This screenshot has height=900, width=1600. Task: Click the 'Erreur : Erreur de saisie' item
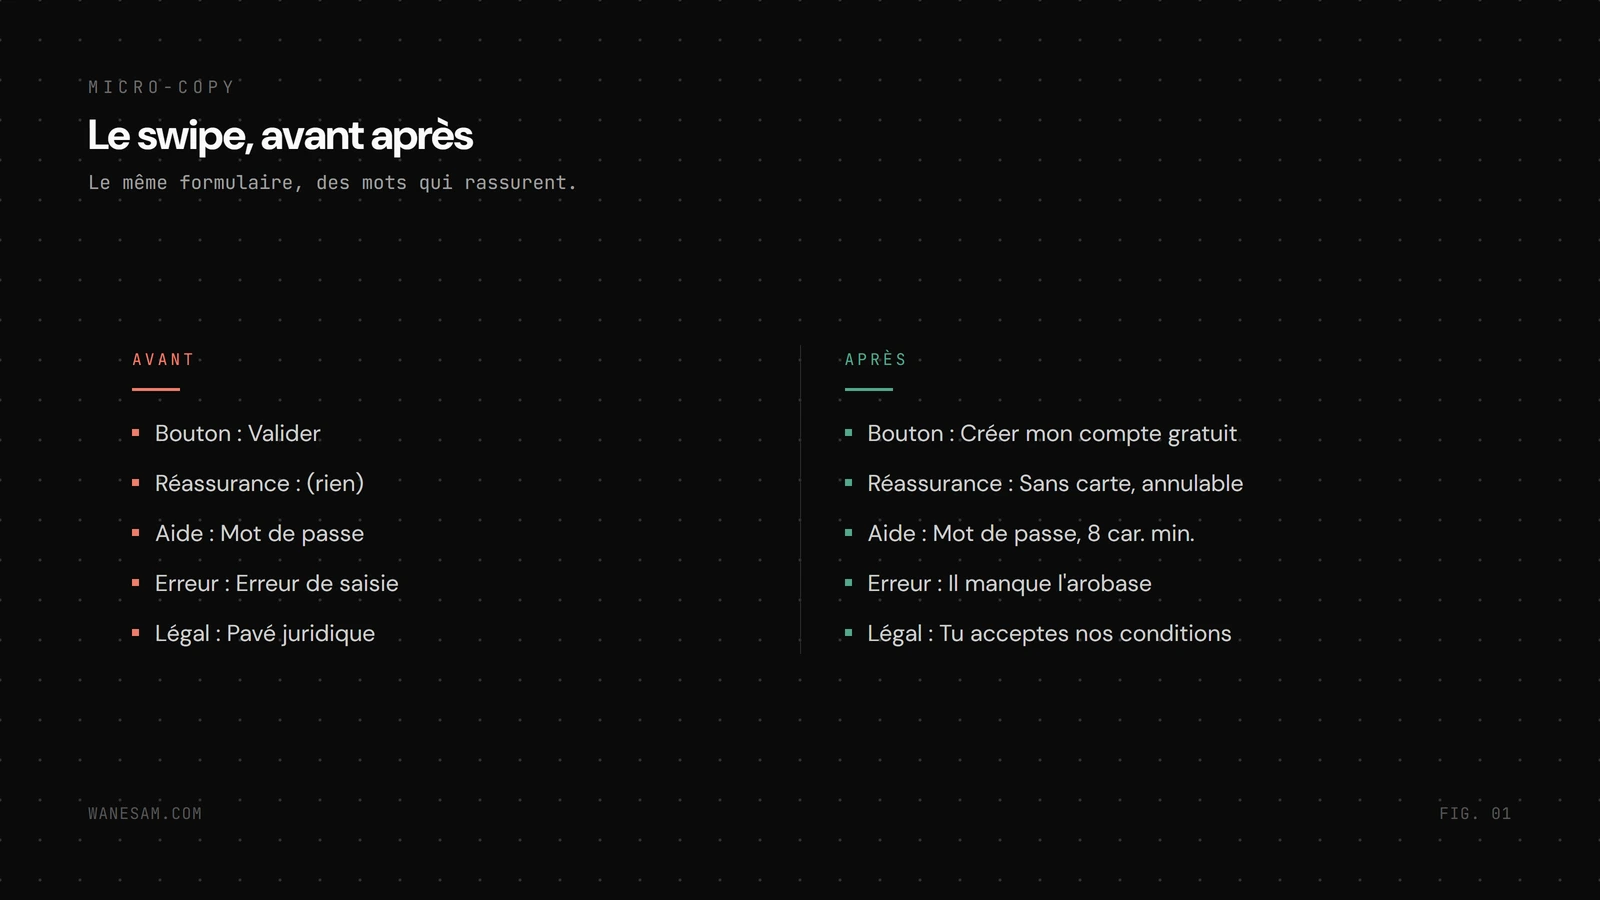pyautogui.click(x=276, y=583)
